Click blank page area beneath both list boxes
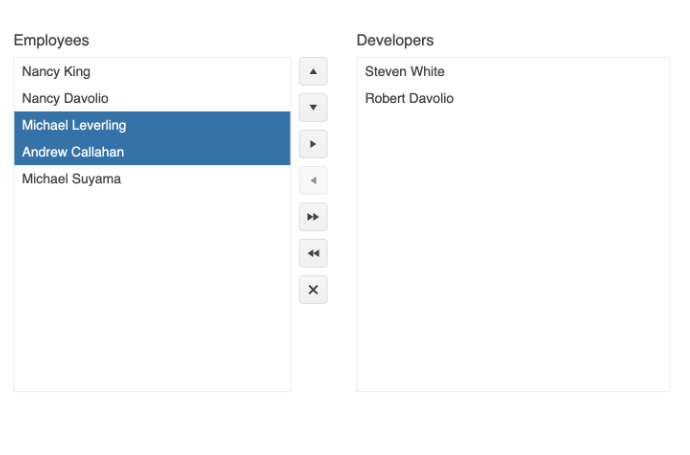 [340, 425]
